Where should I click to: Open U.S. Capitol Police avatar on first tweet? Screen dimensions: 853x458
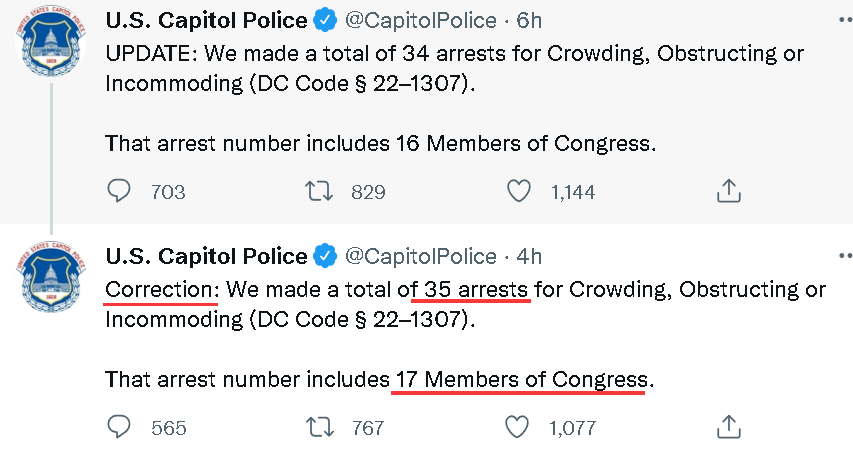[x=51, y=41]
